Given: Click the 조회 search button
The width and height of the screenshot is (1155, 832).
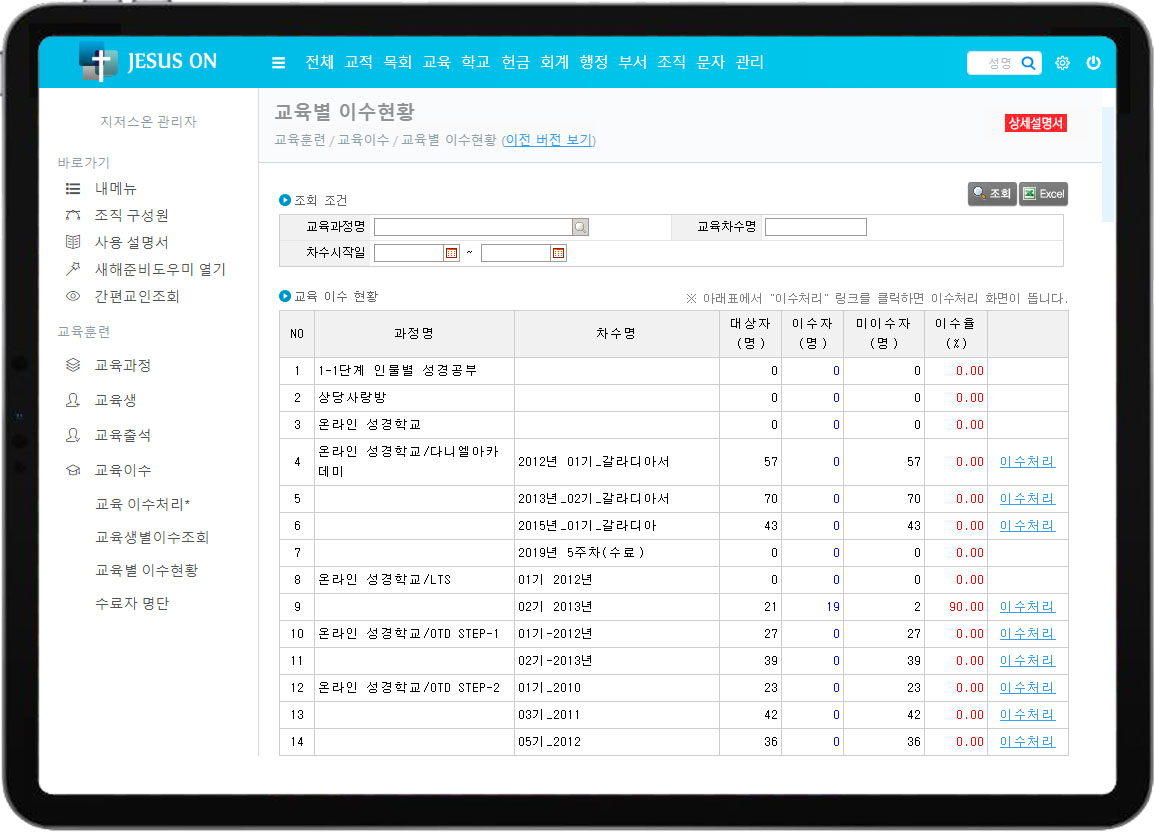Looking at the screenshot, I should click(992, 194).
